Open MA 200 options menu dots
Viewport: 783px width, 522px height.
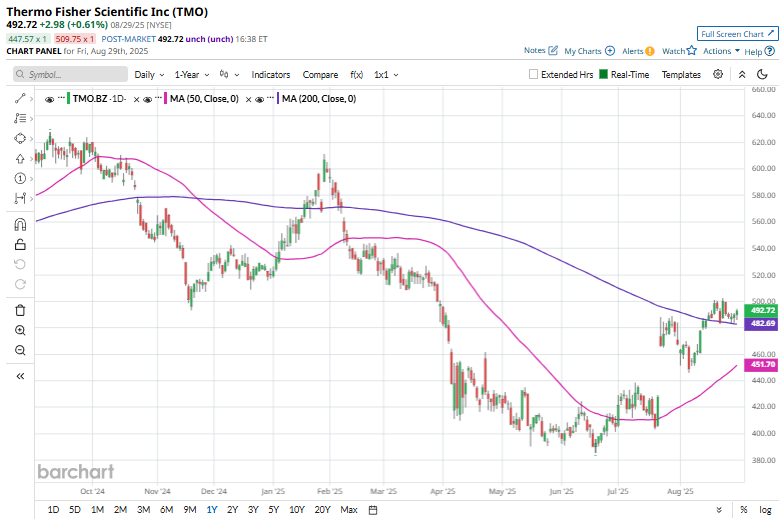coord(271,97)
